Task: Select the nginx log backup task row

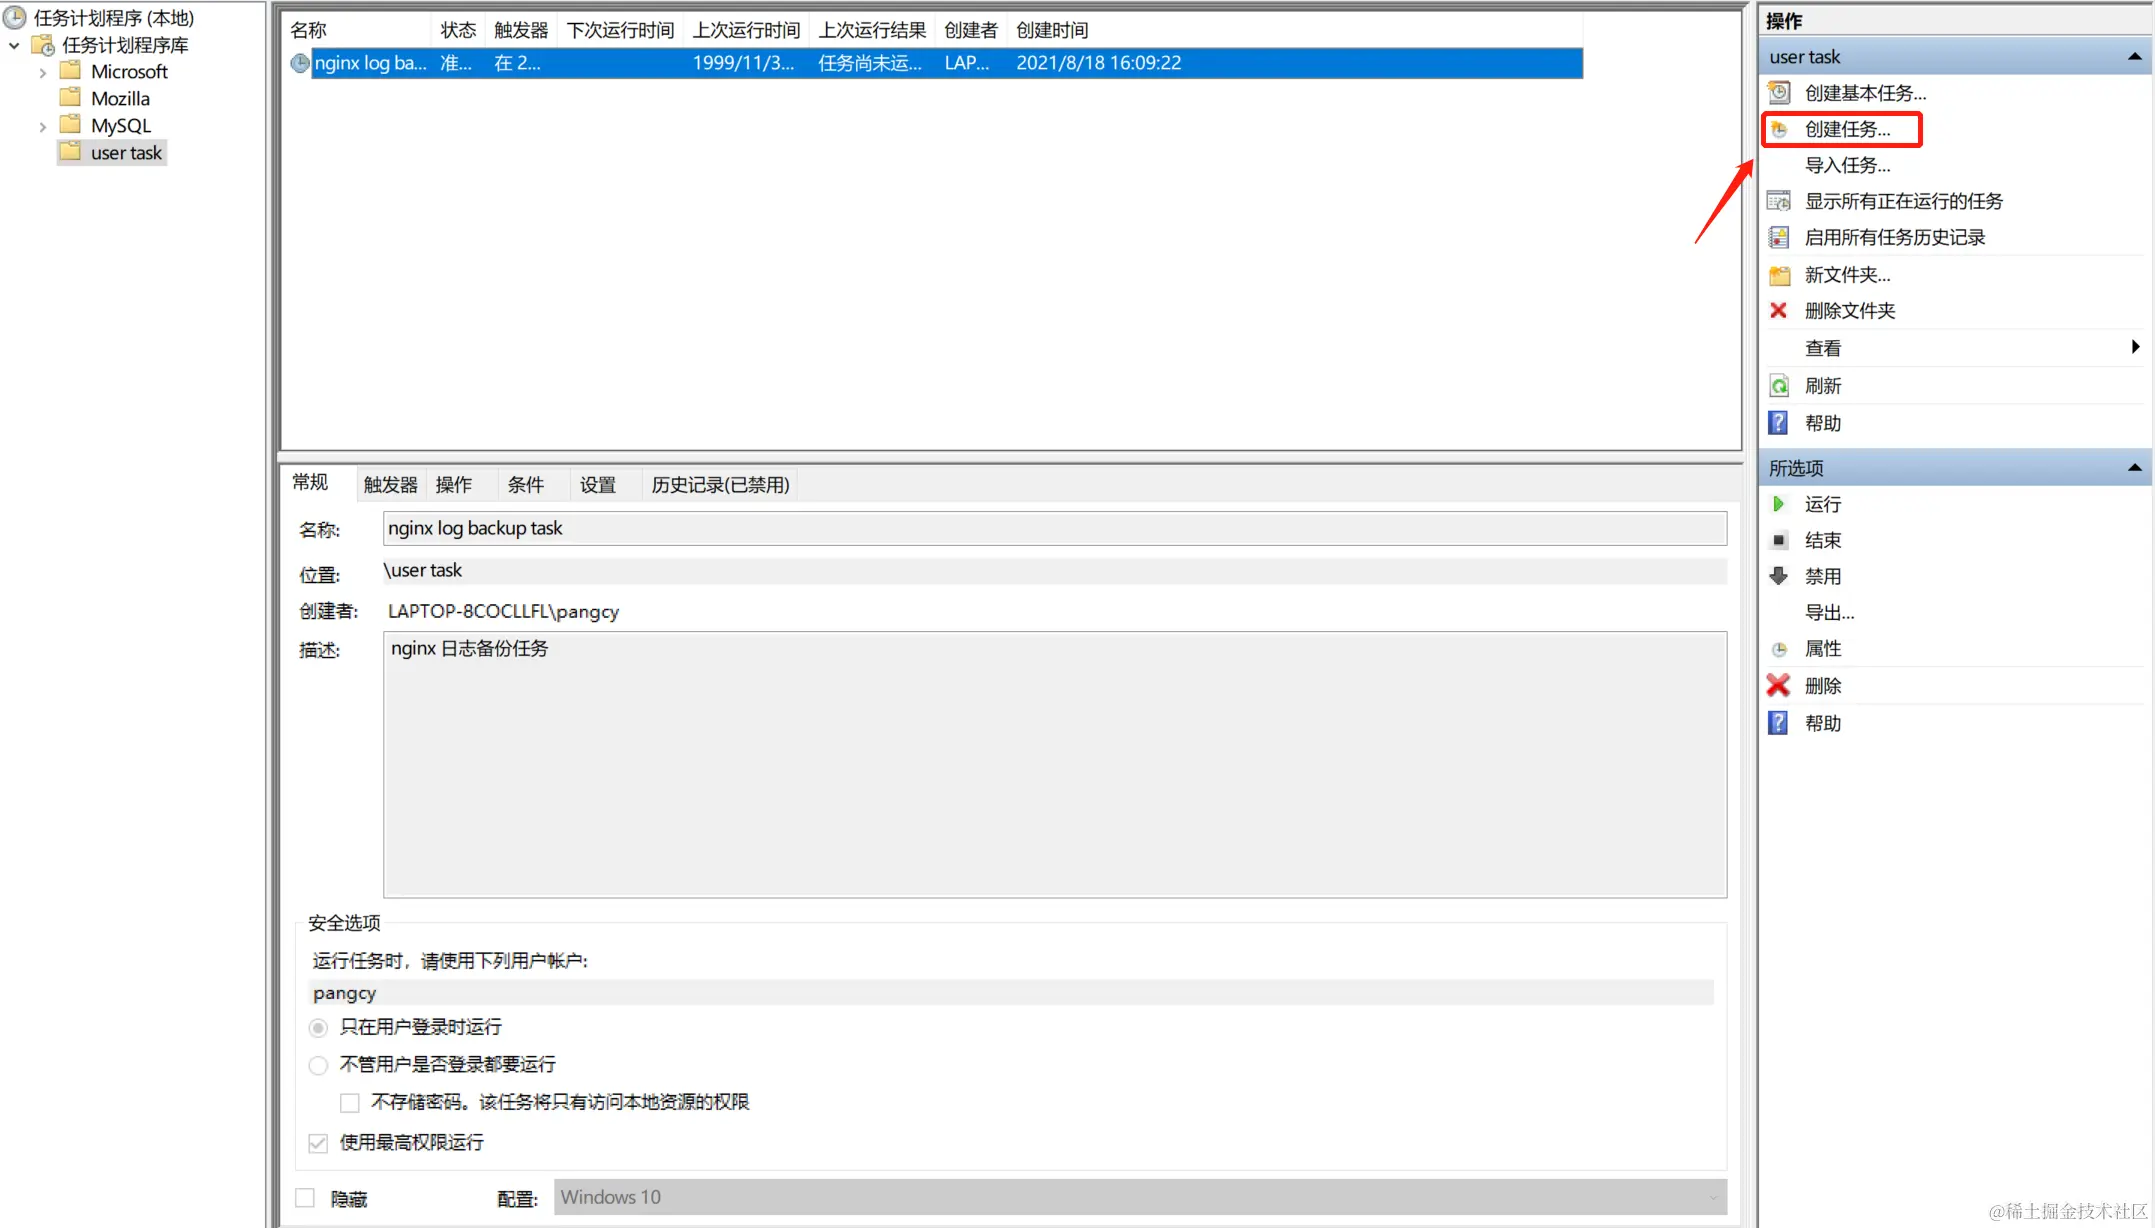Action: (x=370, y=63)
